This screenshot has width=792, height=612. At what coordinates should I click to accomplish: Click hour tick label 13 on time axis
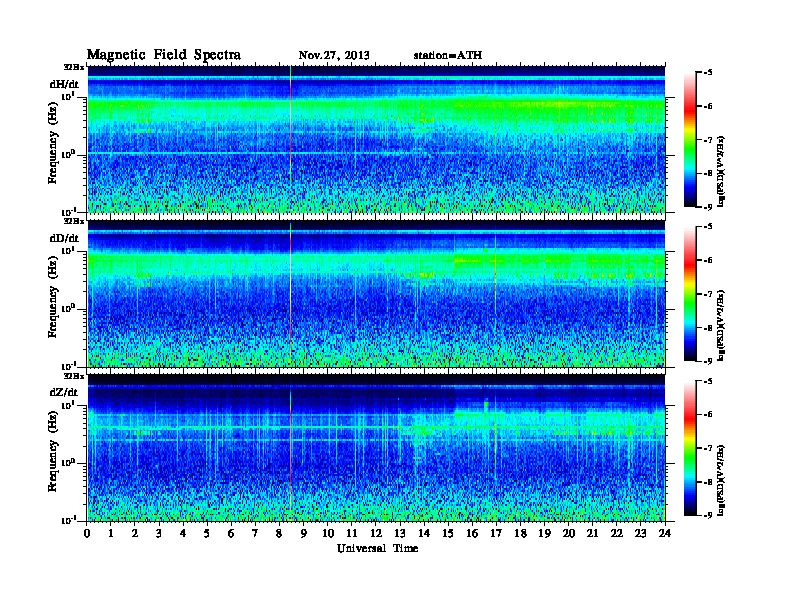coord(400,533)
